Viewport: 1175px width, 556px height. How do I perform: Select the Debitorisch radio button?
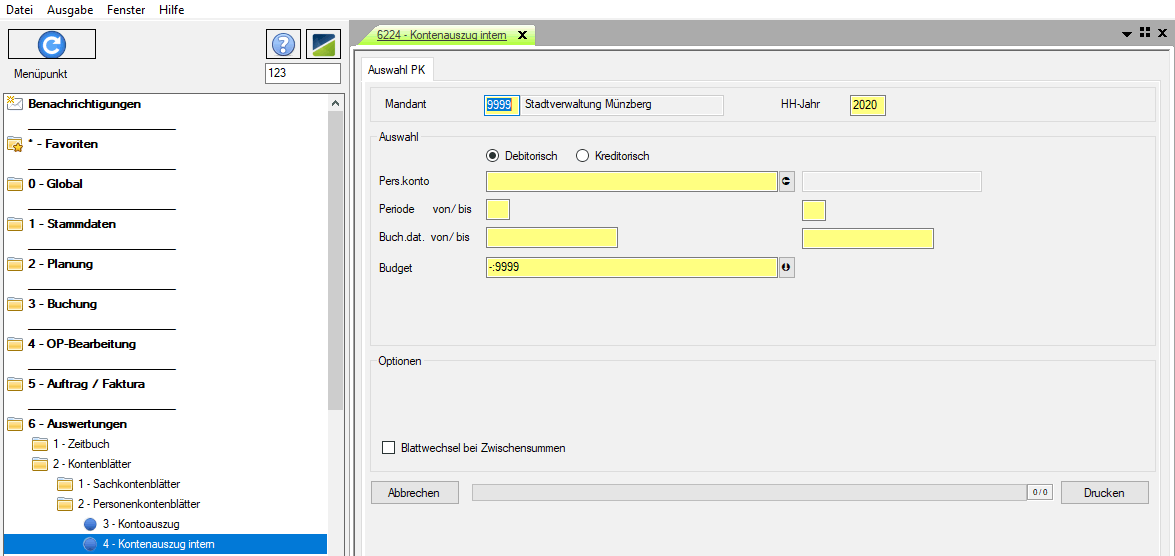[x=492, y=156]
